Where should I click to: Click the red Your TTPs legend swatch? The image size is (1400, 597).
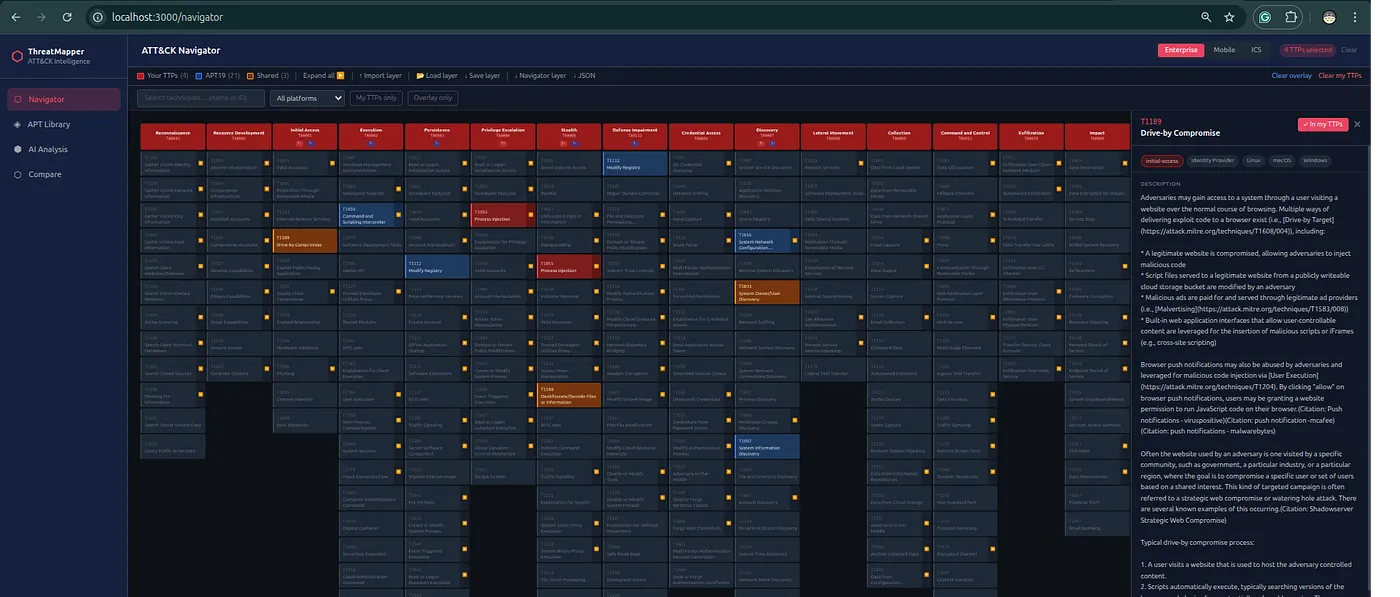click(140, 75)
